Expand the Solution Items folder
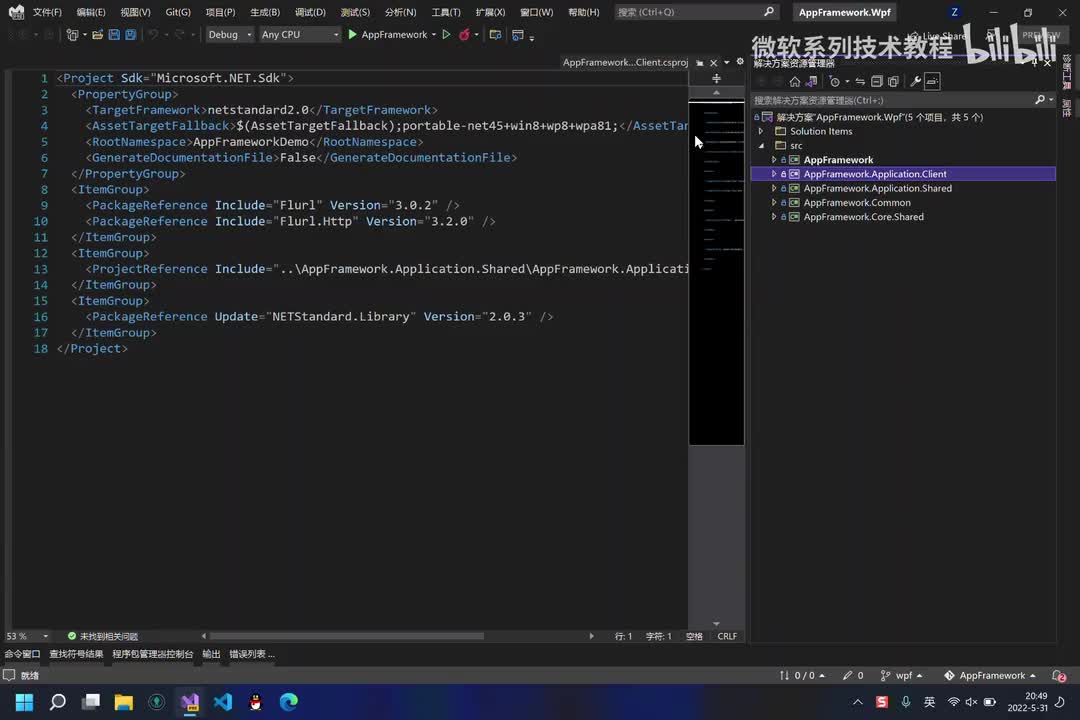Screen dimensions: 1080x720 (x=761, y=131)
